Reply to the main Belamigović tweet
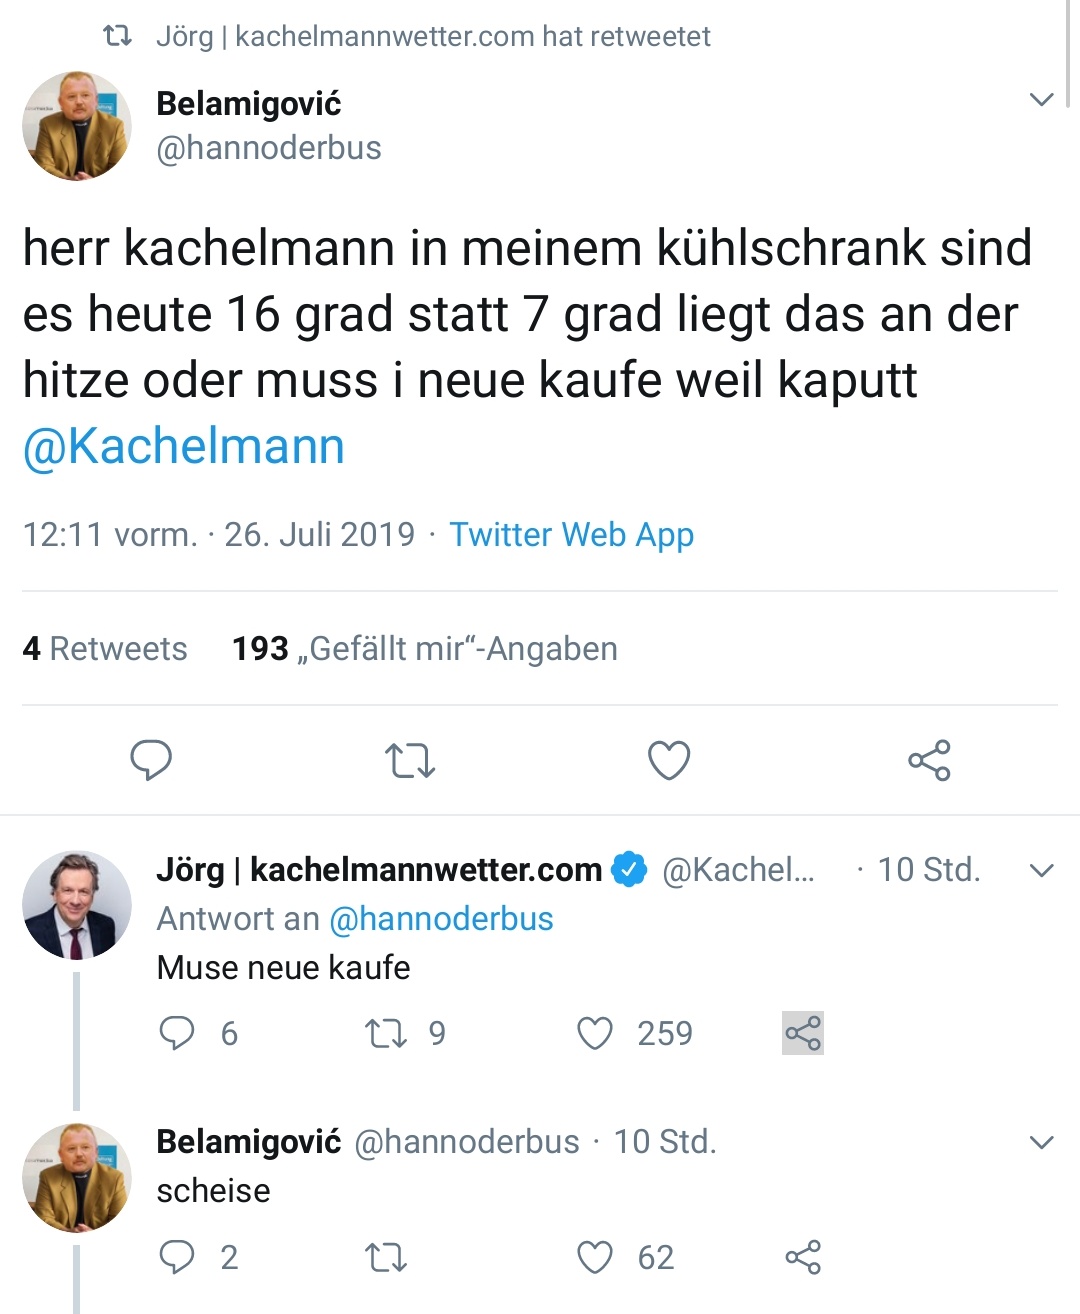Screen dimensions: 1080x1314 [151, 761]
